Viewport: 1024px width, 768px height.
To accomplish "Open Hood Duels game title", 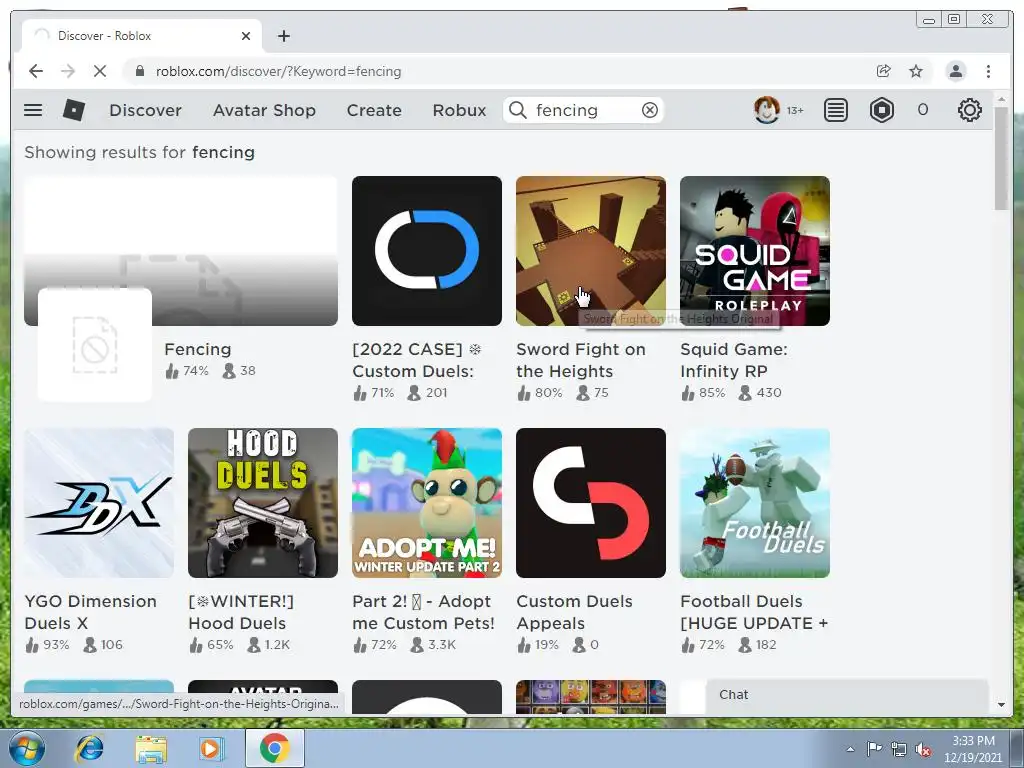I will pyautogui.click(x=240, y=612).
